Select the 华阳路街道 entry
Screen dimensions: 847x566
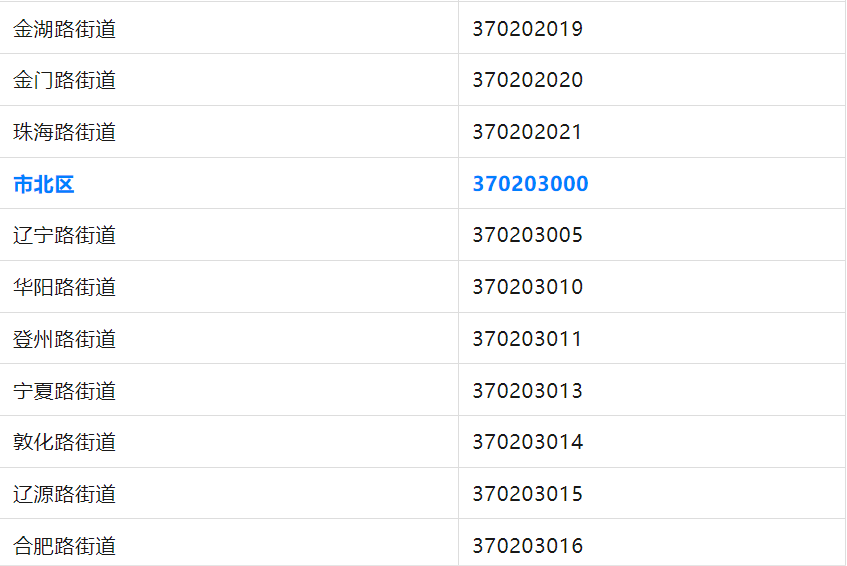[65, 287]
